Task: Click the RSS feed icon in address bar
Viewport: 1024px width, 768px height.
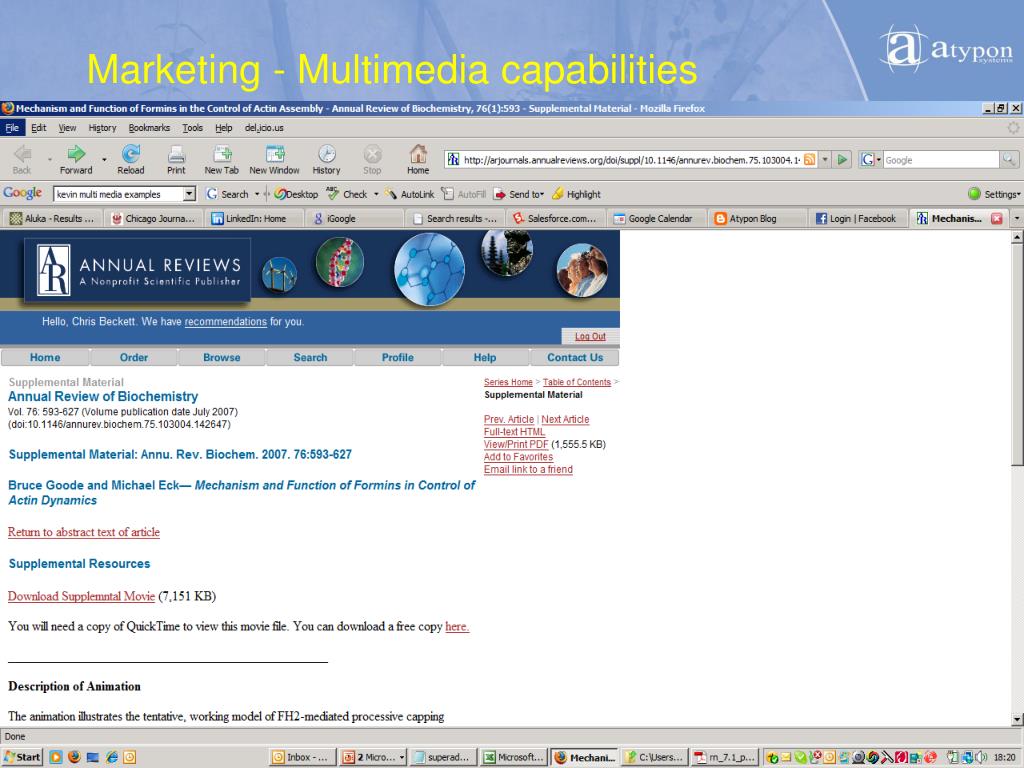Action: click(810, 159)
